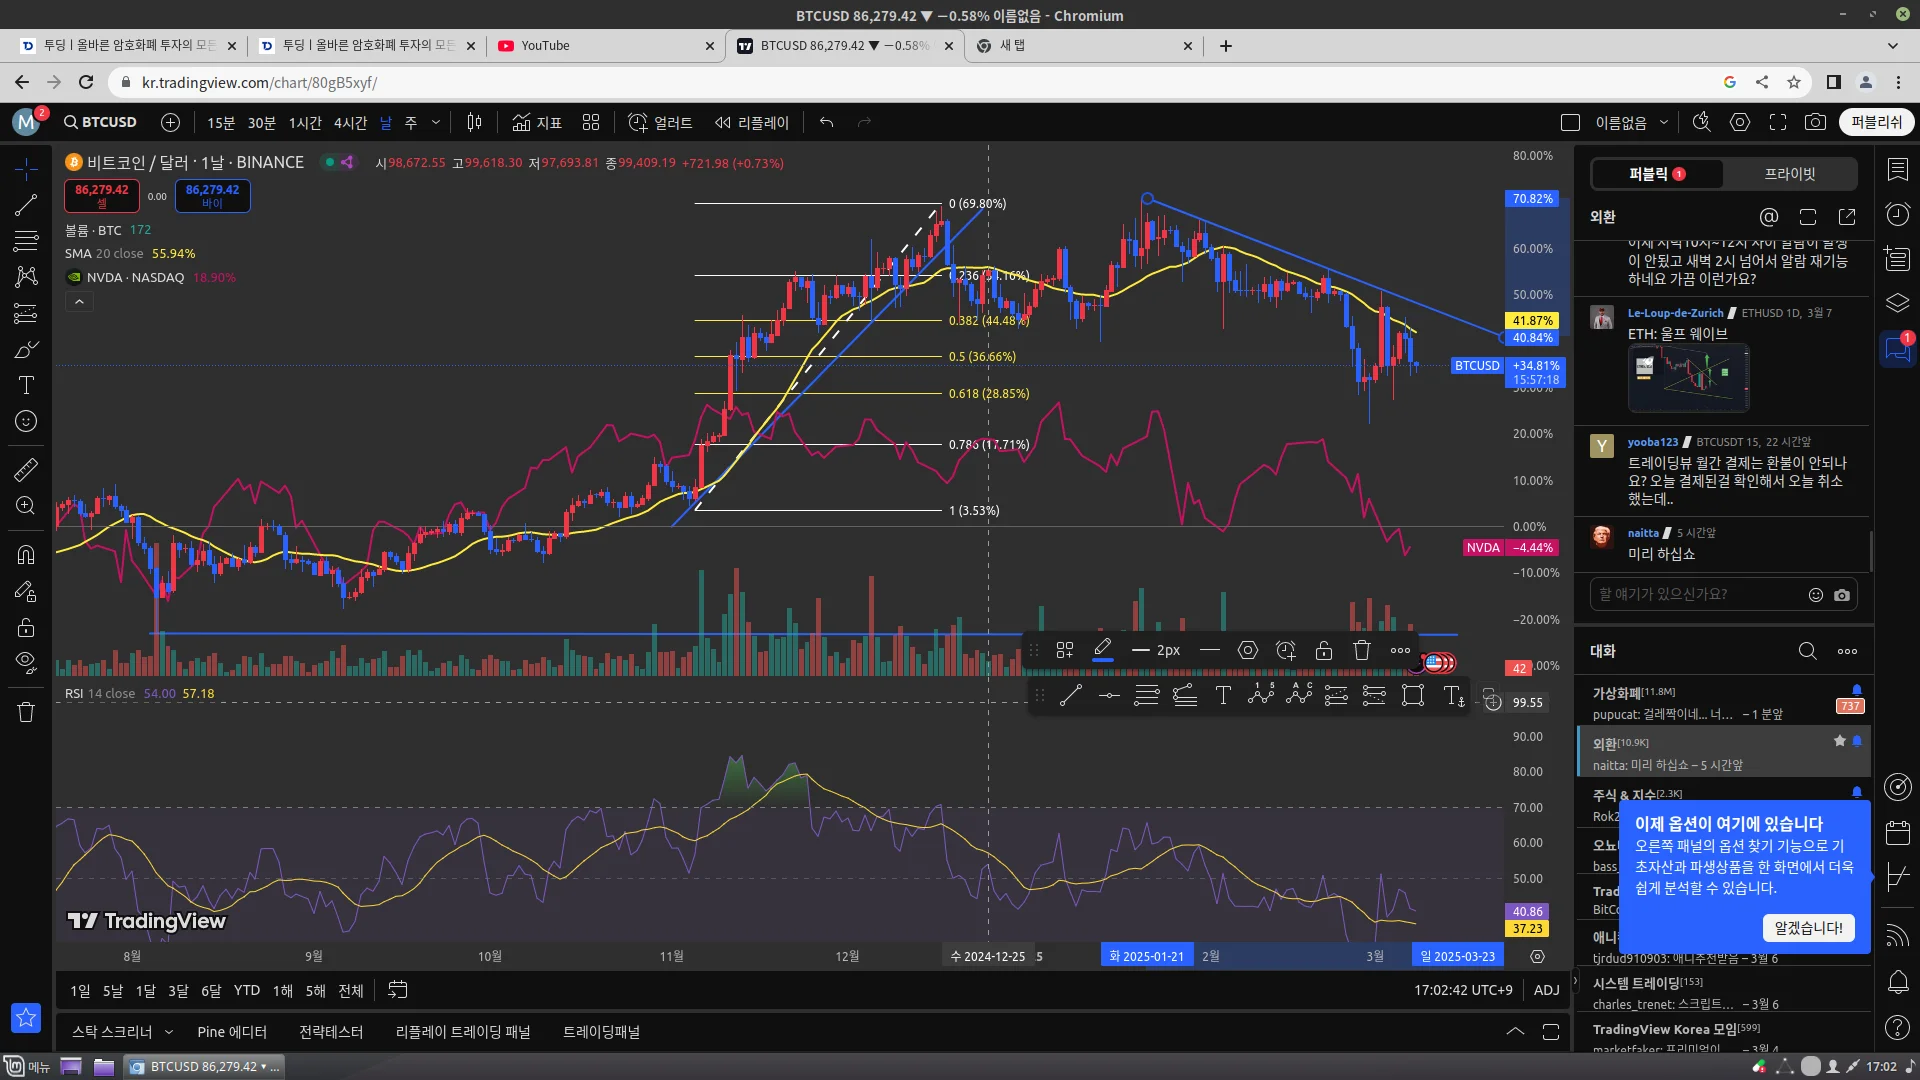The width and height of the screenshot is (1920, 1080).
Task: Open line settings hexagon icon in floating toolbar
Action: click(x=1248, y=650)
